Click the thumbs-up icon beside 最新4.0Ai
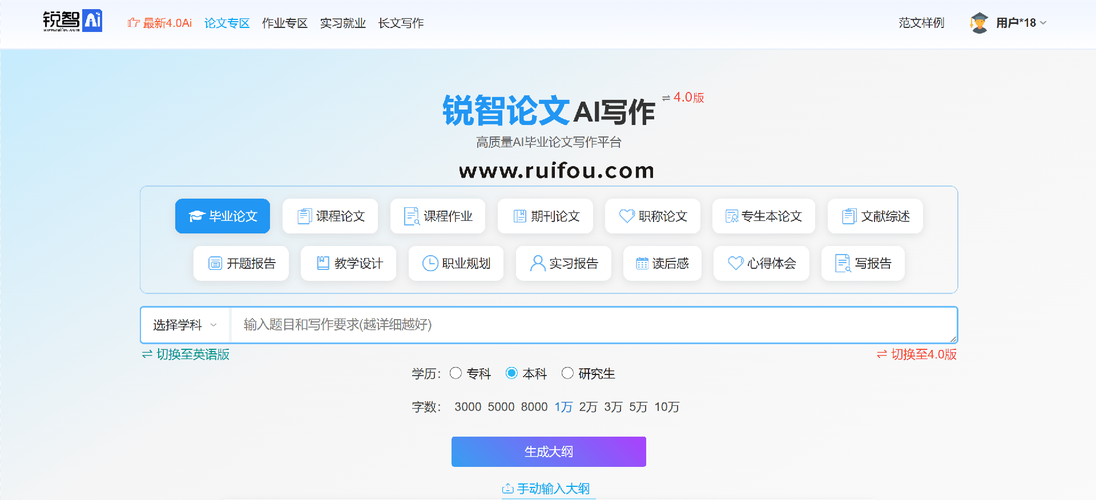 (133, 23)
